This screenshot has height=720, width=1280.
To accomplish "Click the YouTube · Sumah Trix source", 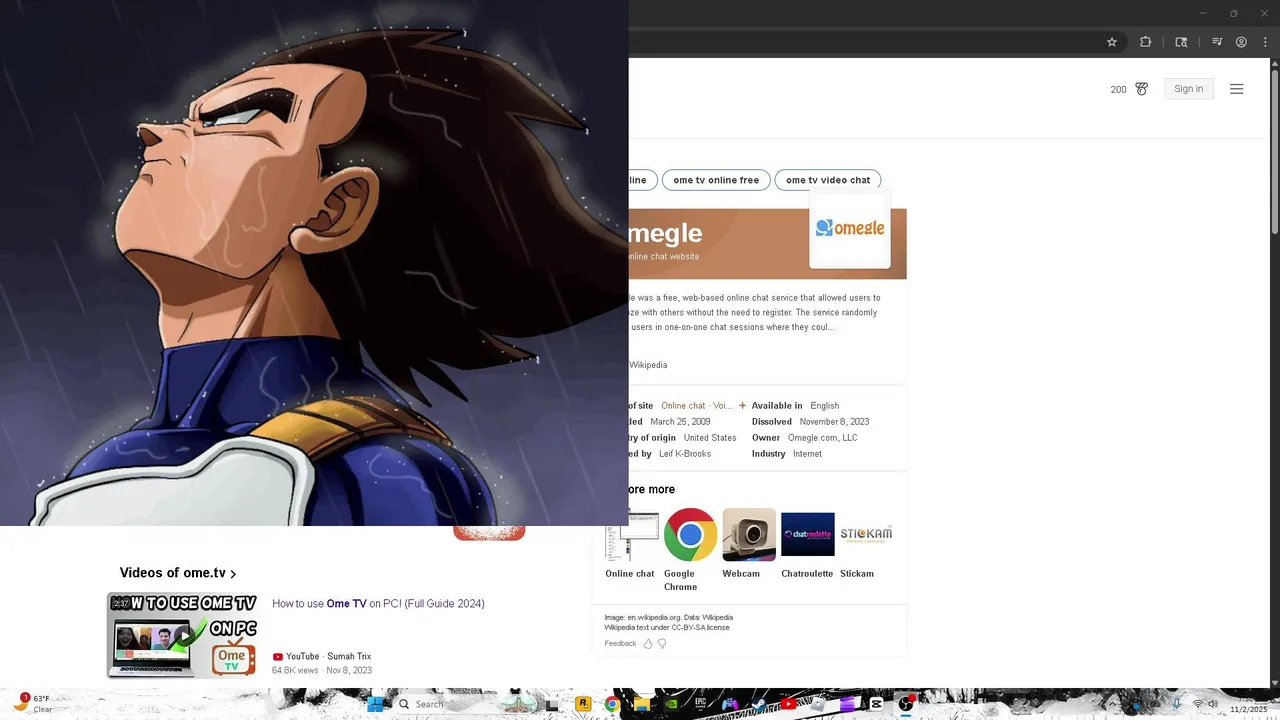I will click(321, 657).
